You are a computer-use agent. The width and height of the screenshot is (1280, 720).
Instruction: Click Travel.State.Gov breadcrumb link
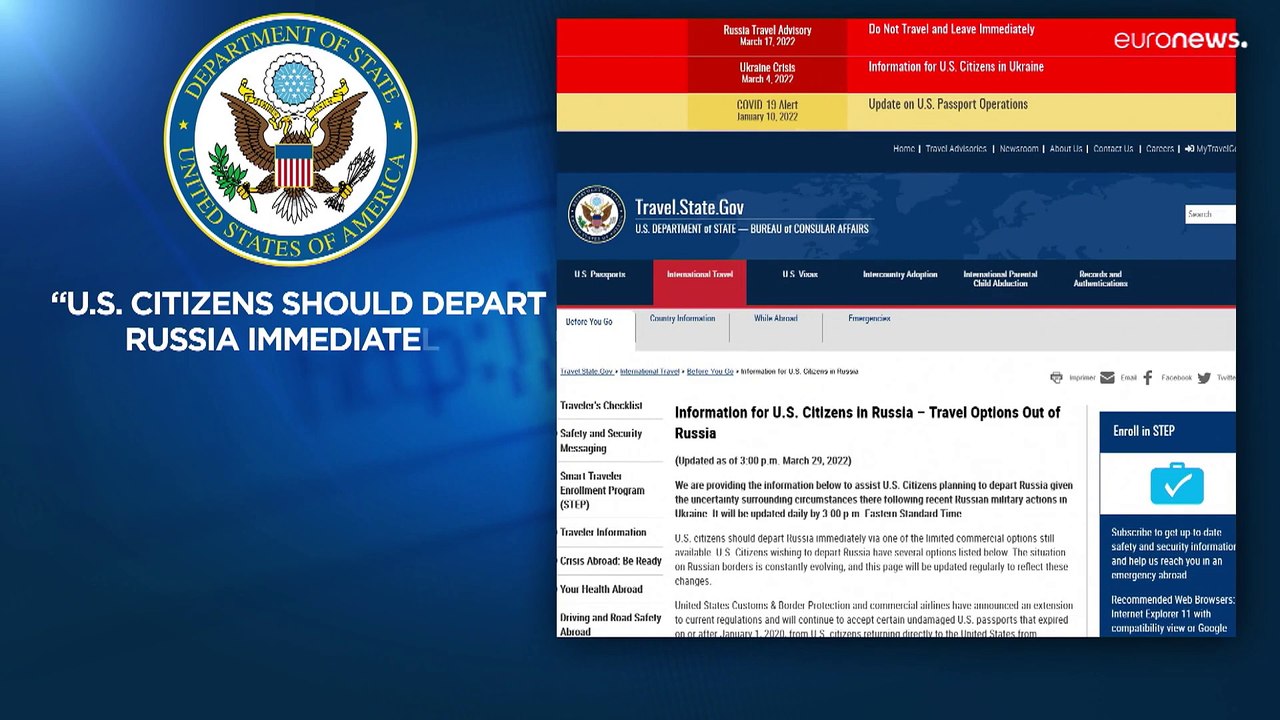coord(587,372)
